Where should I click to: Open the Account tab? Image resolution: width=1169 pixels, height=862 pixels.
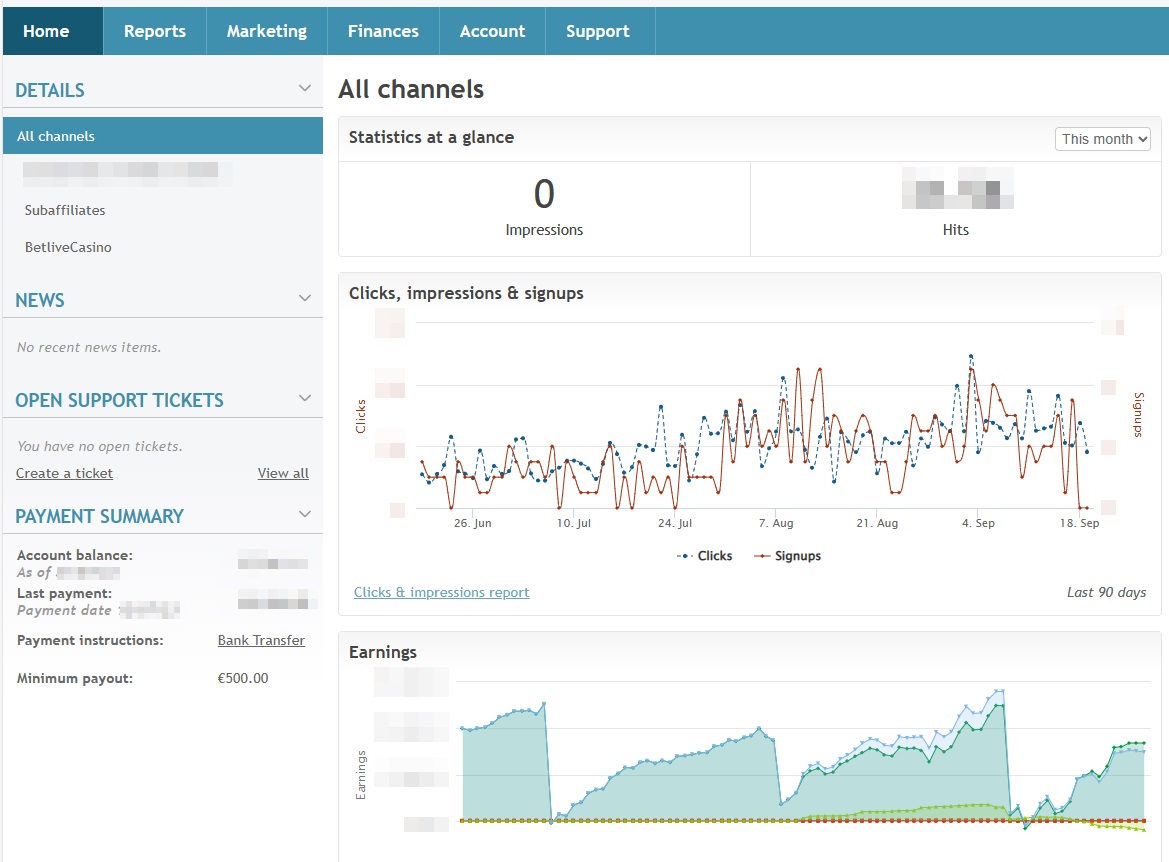click(492, 31)
